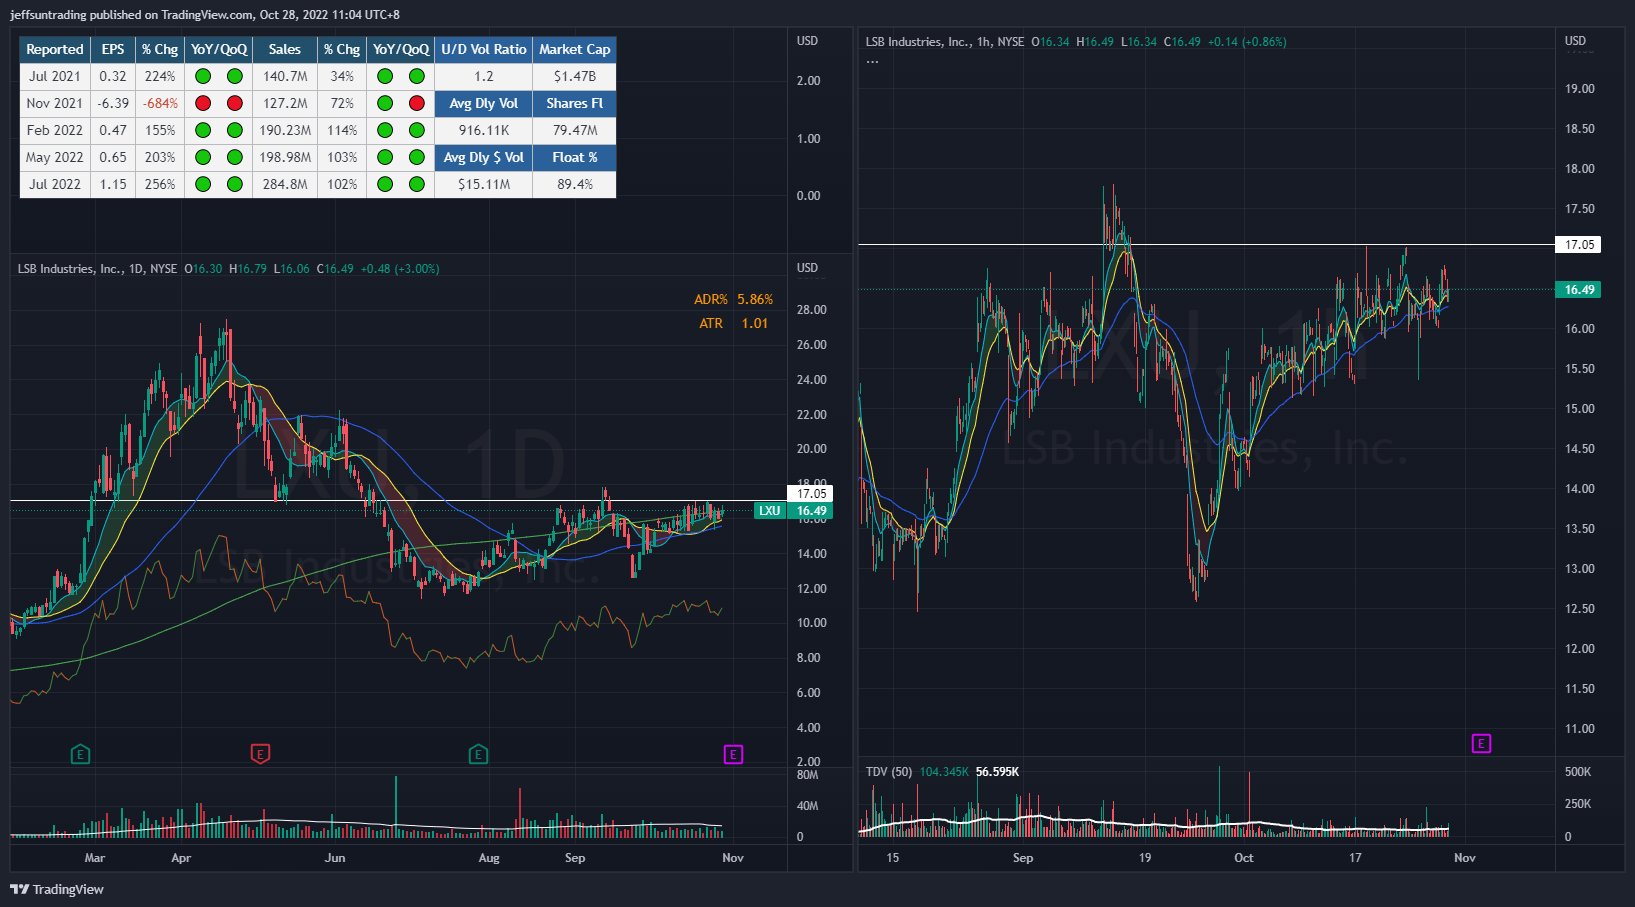1635x907 pixels.
Task: Select the purple earnings marker on daily chart
Action: coord(733,754)
